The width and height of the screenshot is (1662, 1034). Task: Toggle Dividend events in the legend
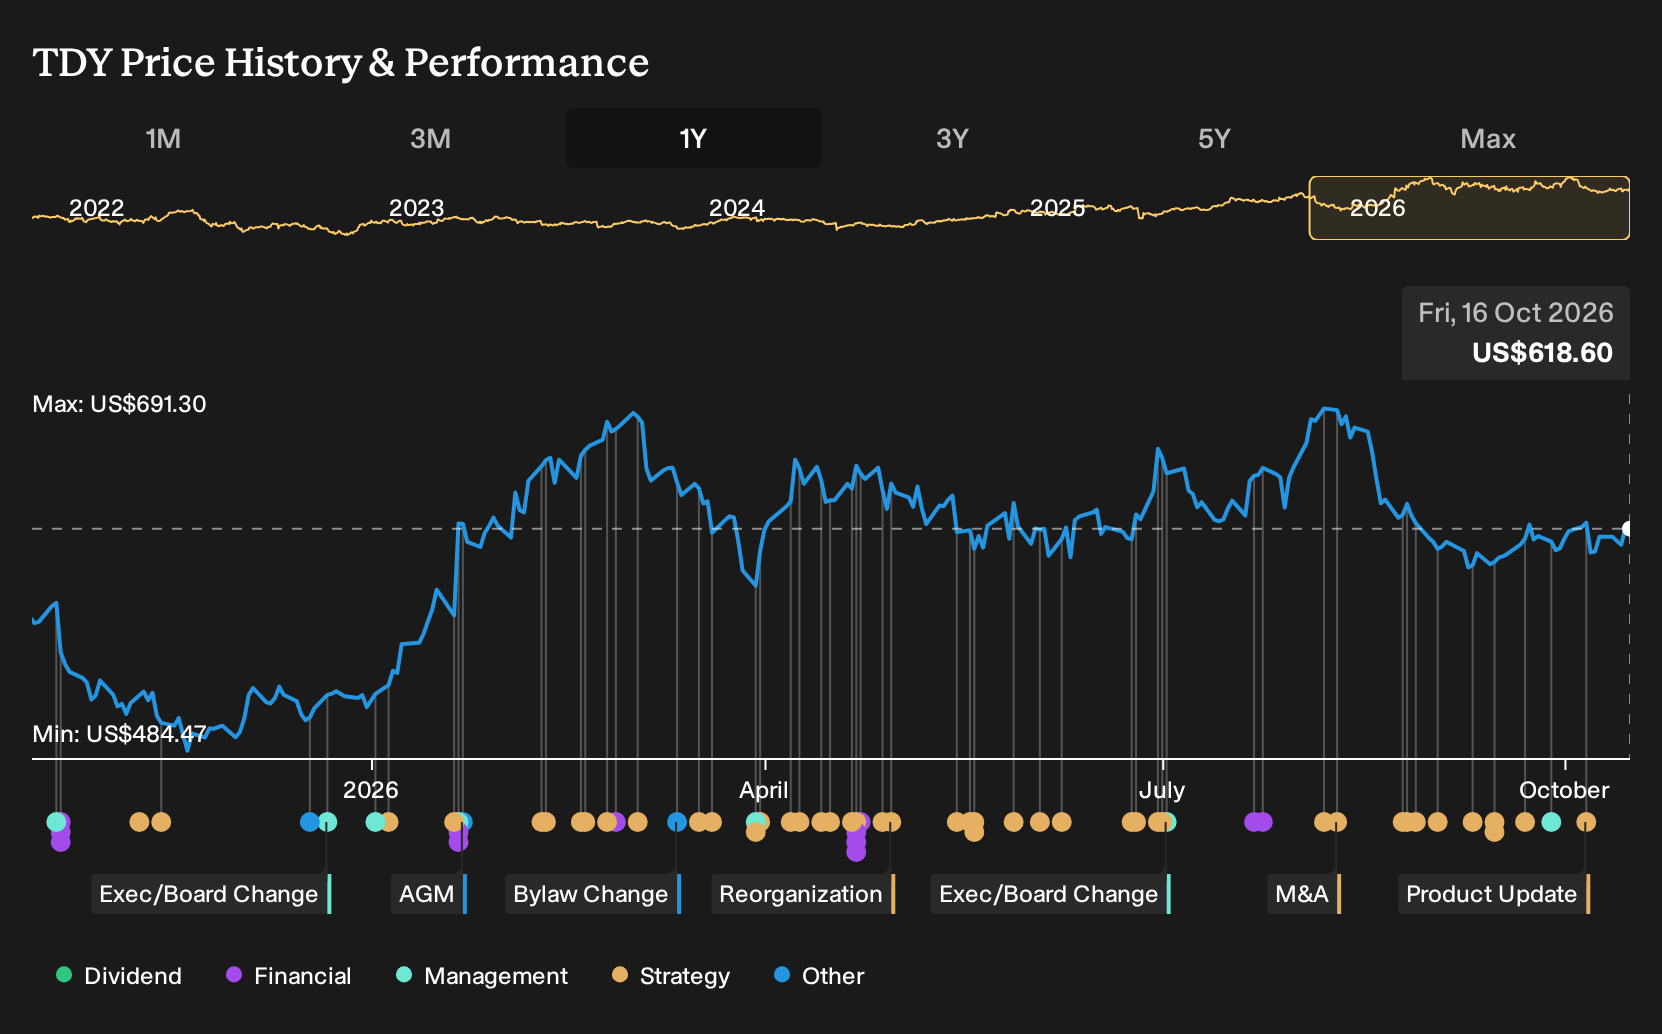(x=119, y=976)
